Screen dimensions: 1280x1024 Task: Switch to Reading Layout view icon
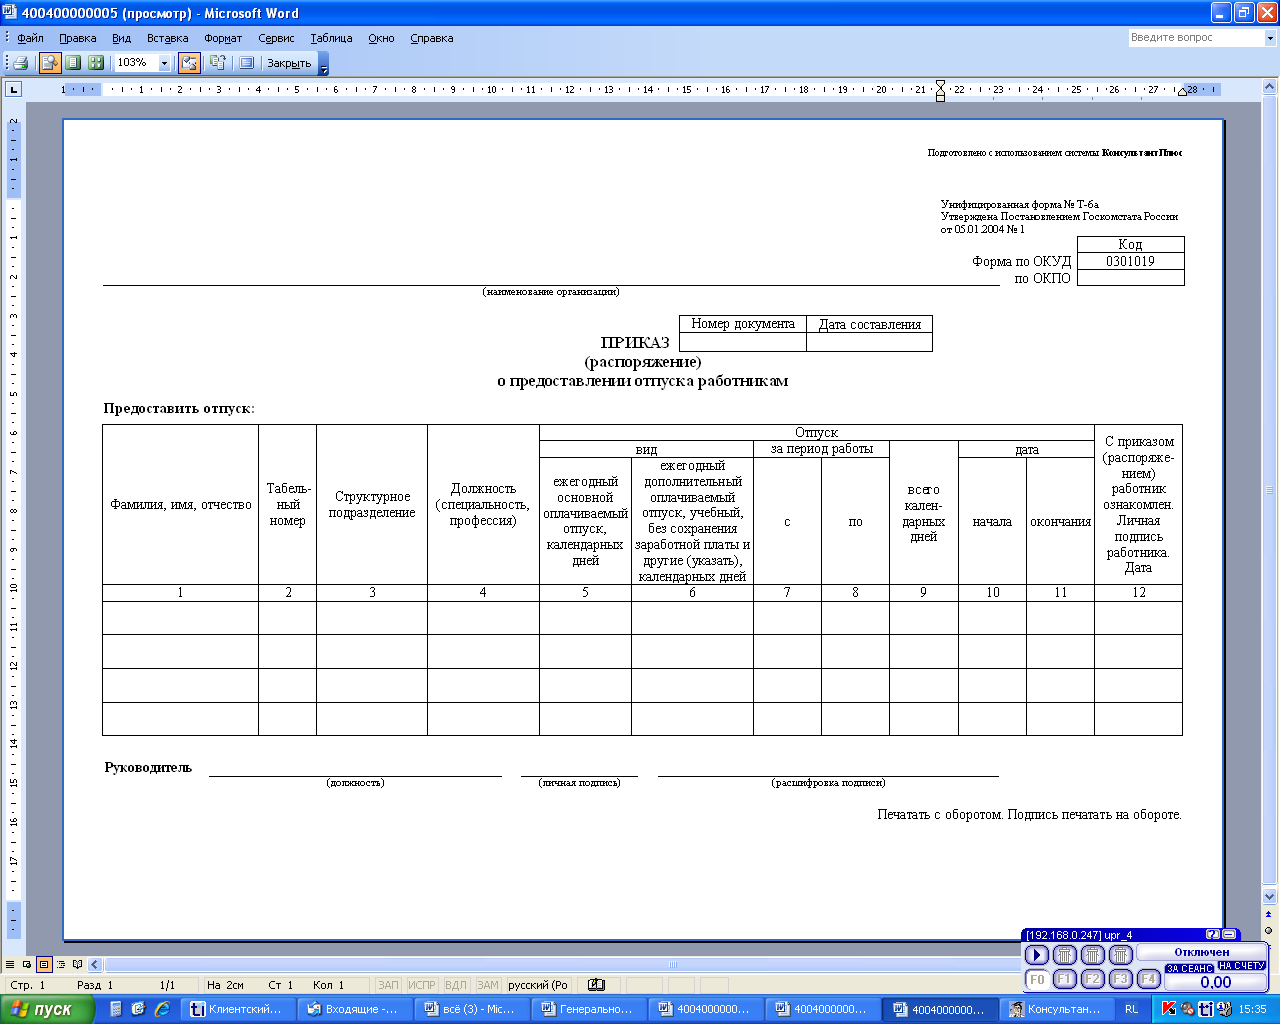point(77,965)
